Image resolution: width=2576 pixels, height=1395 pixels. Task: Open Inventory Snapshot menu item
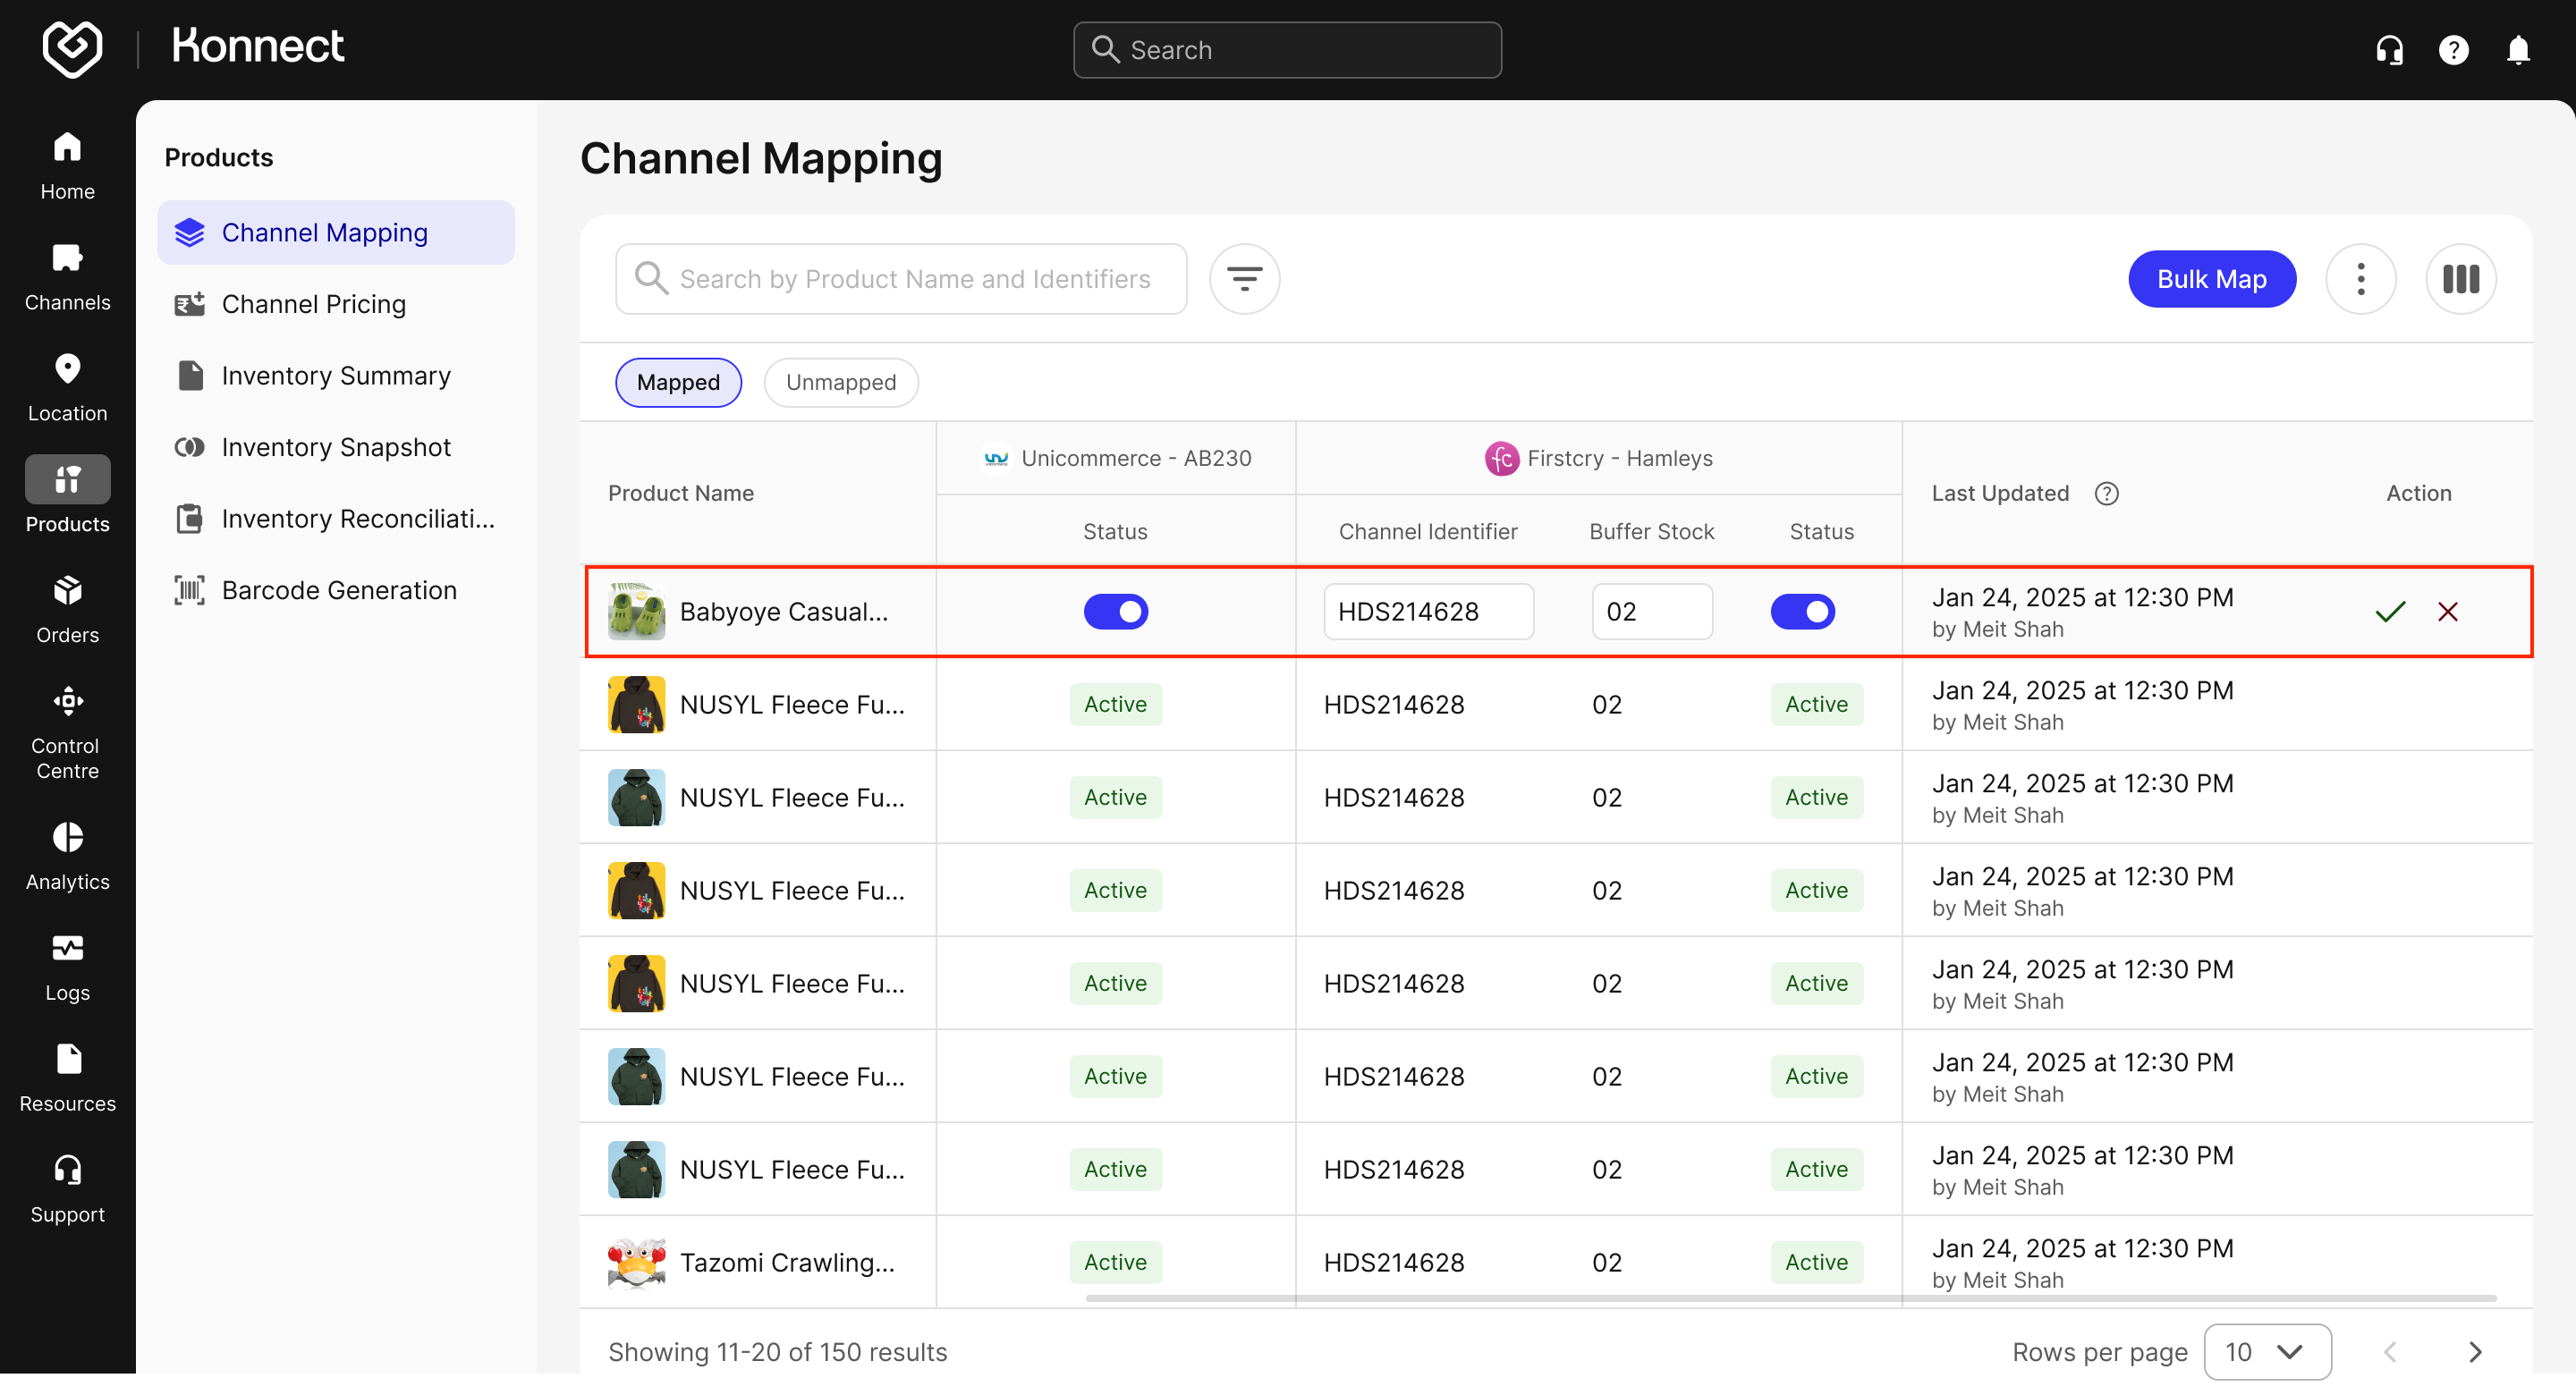[336, 447]
